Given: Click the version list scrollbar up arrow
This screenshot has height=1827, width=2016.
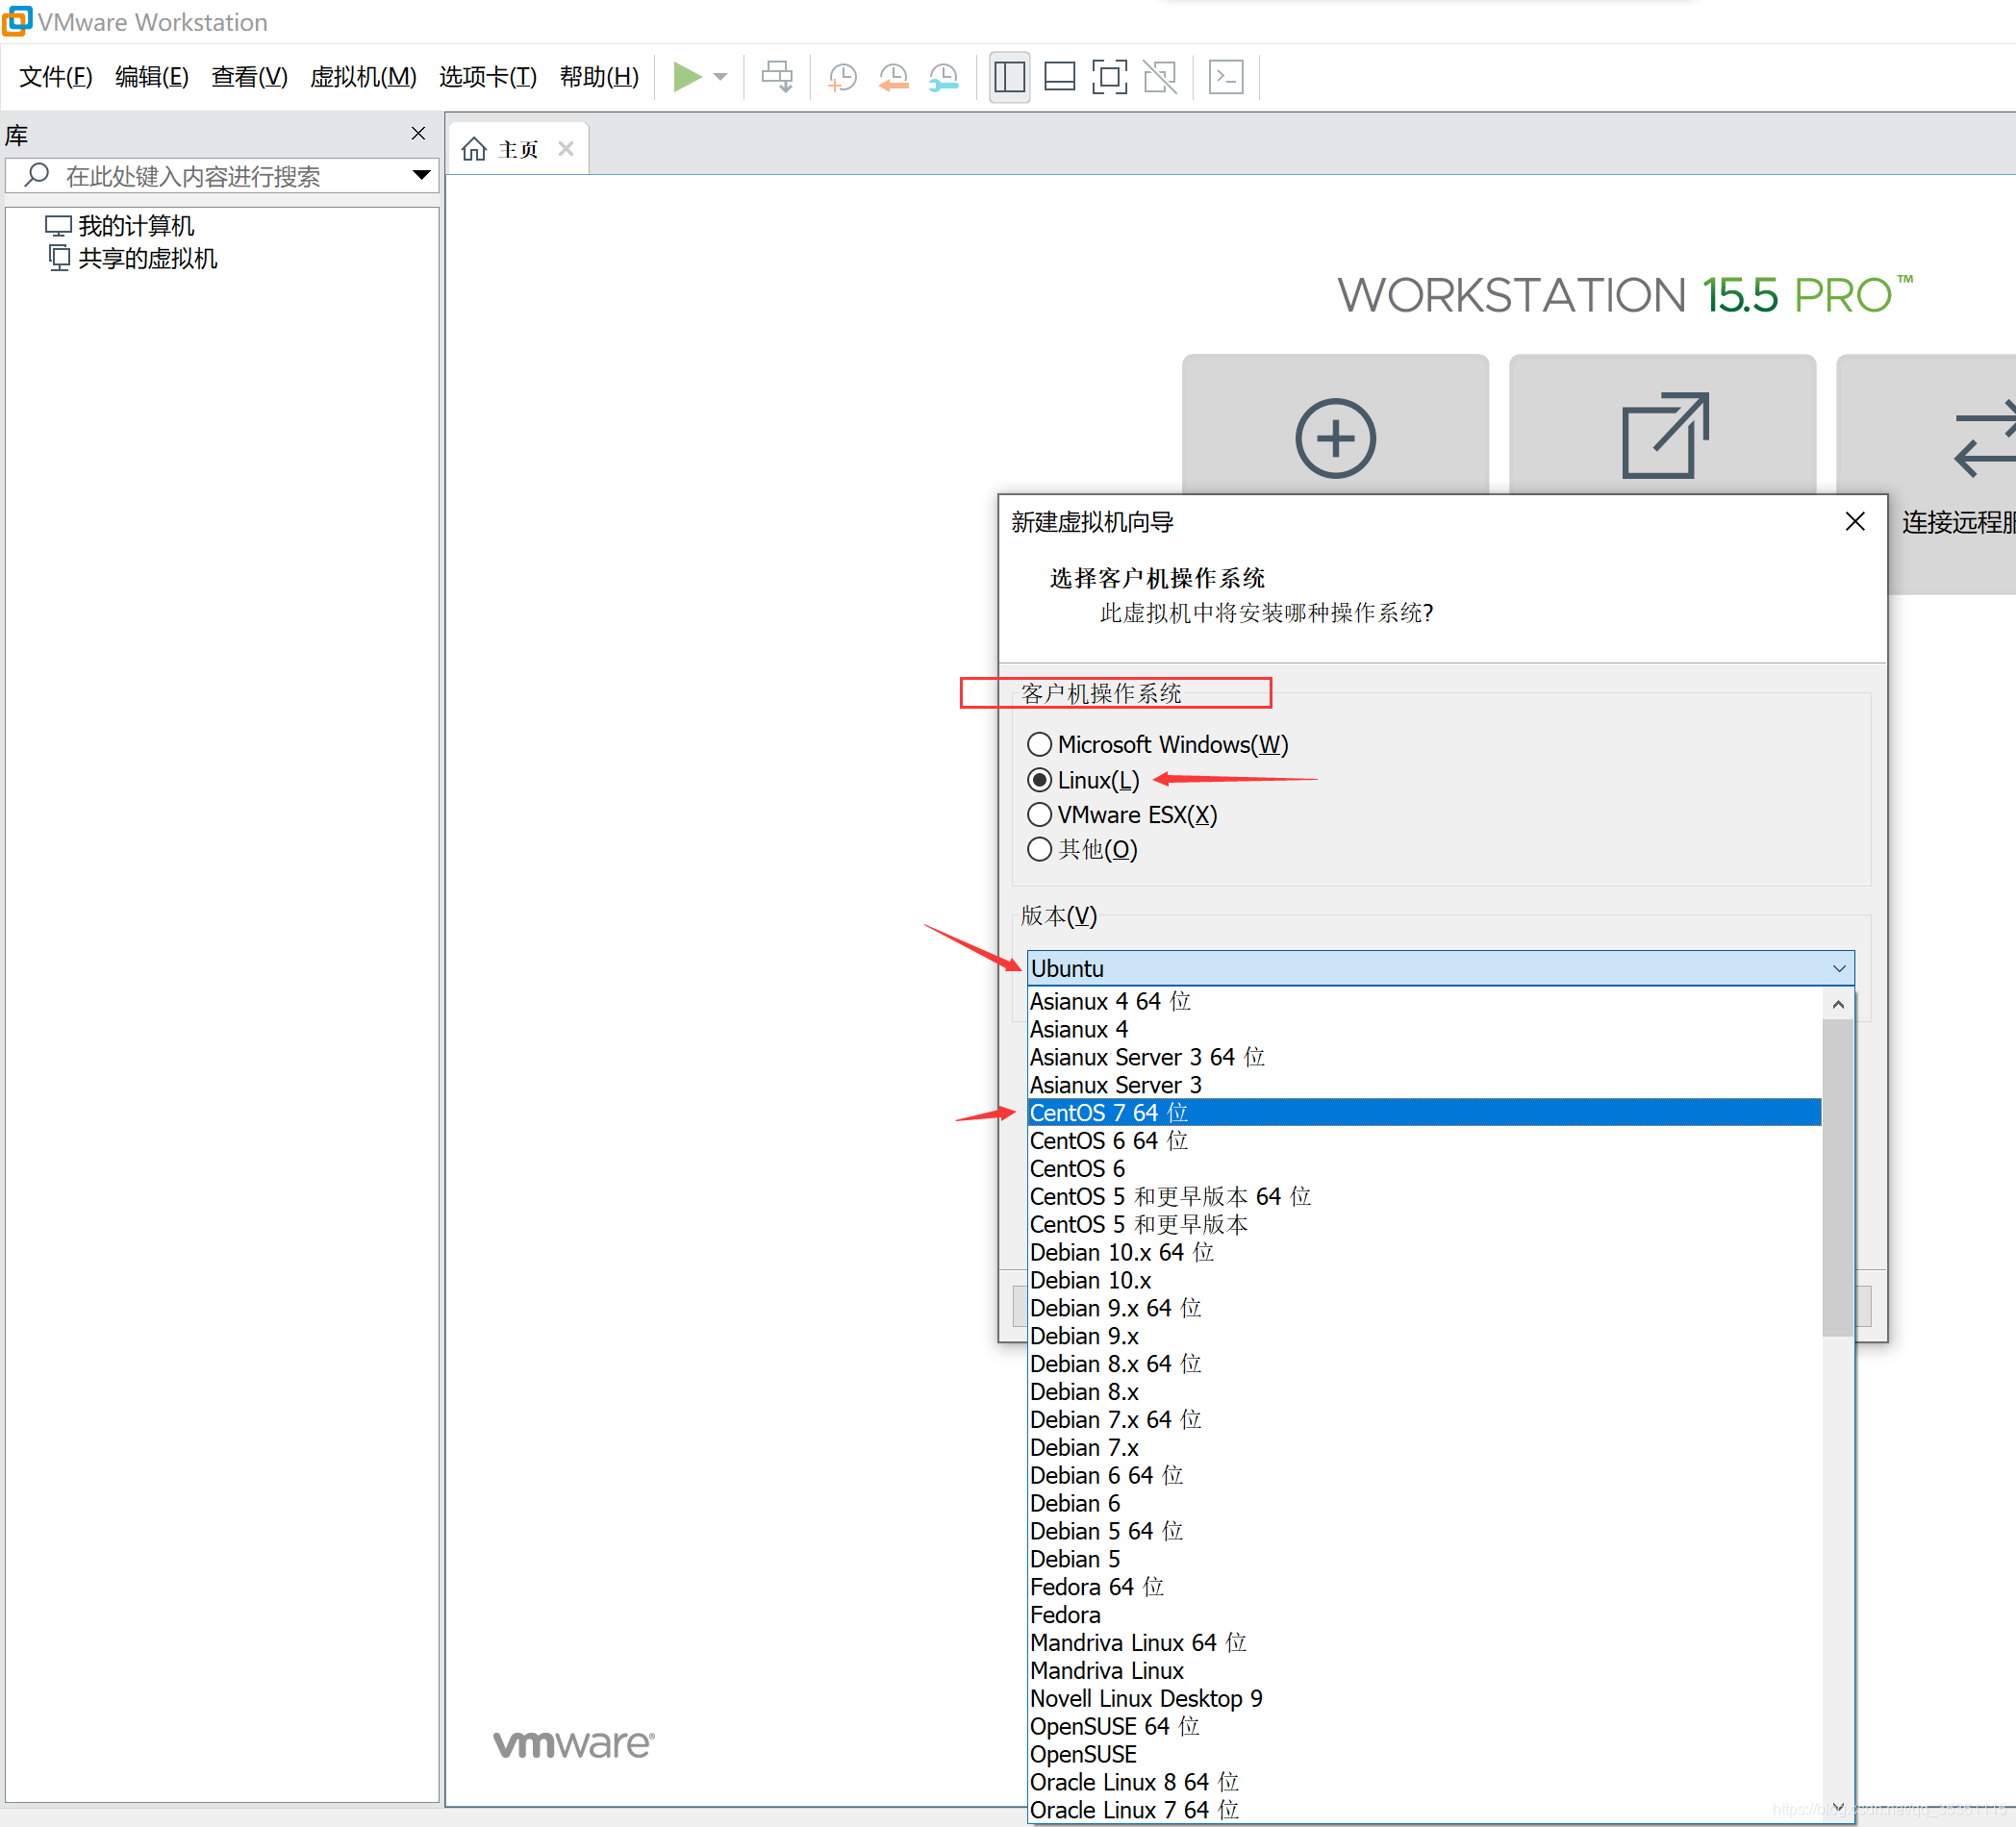Looking at the screenshot, I should [1838, 1004].
